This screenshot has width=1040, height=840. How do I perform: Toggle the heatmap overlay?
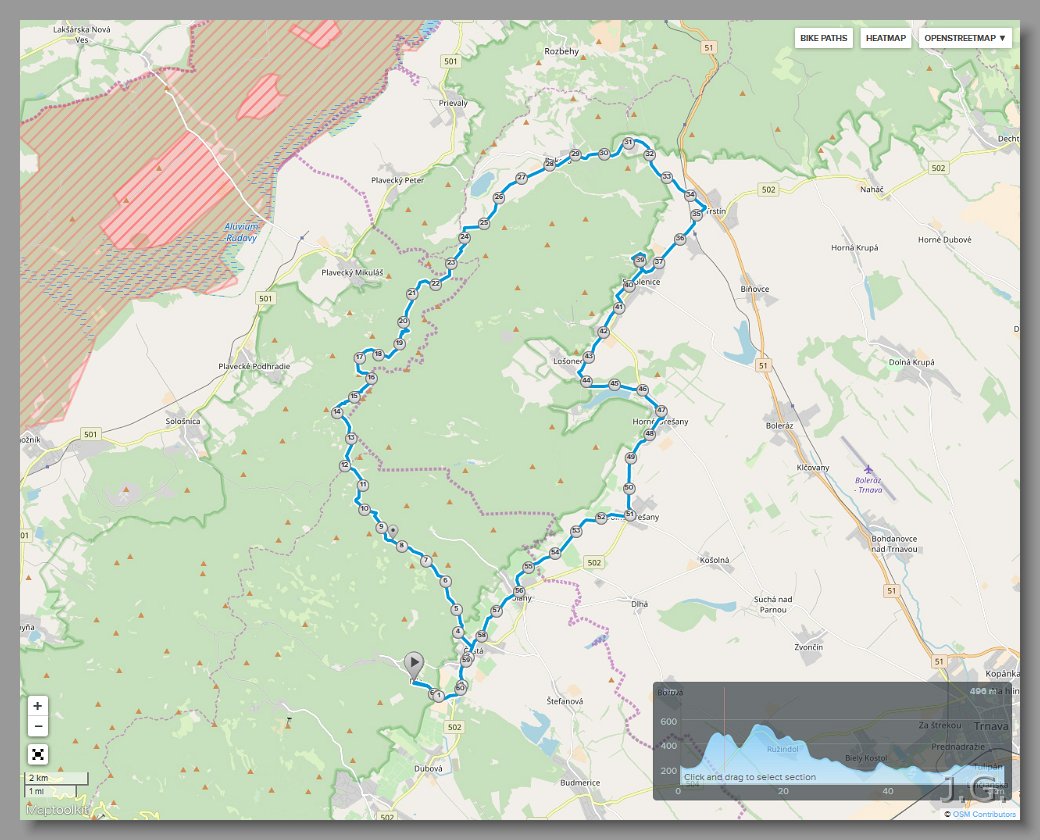coord(885,38)
